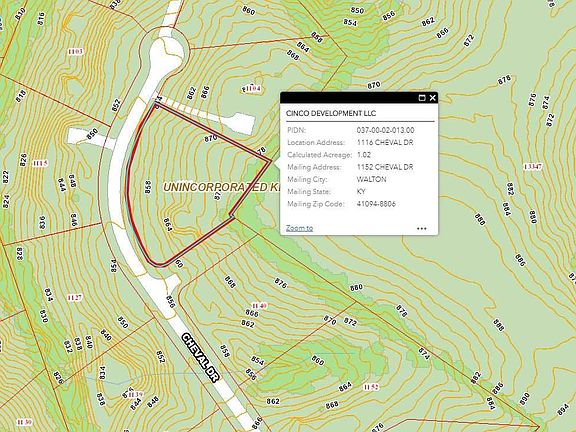This screenshot has height=432, width=576.
Task: Select the parcel labeled 1152
Action: click(371, 387)
